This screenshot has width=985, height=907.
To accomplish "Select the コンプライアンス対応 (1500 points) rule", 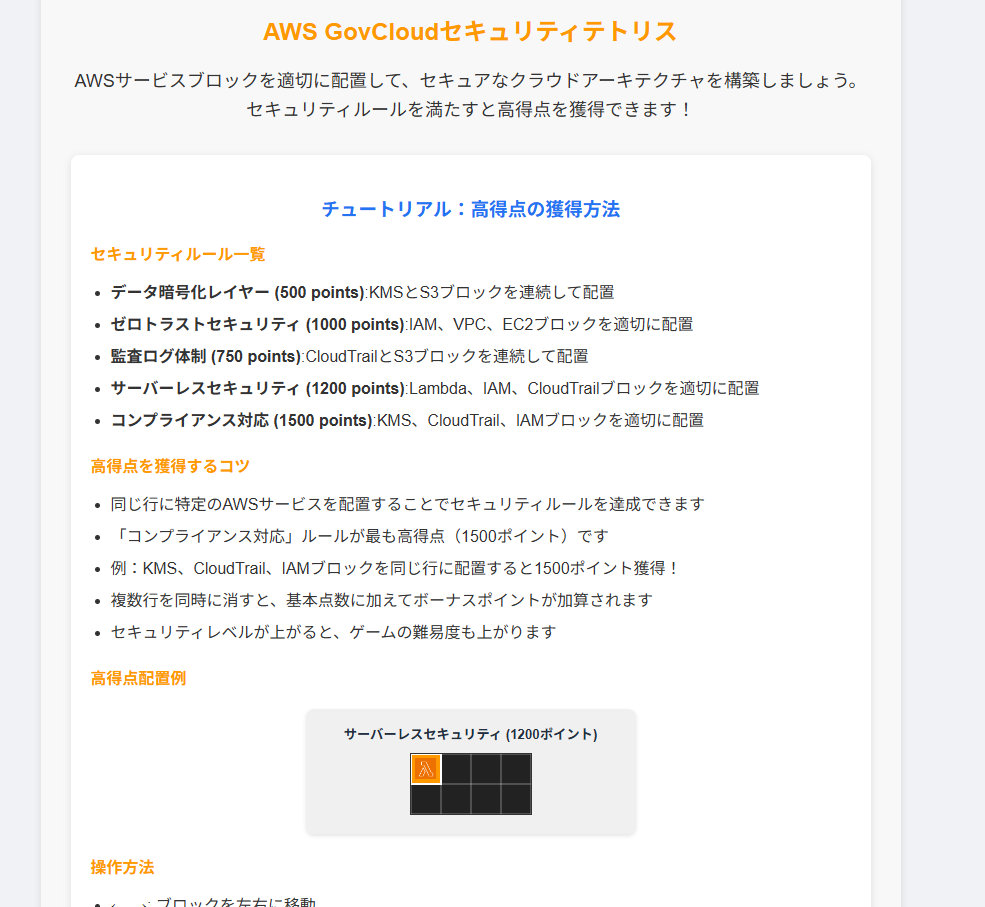I will (x=407, y=420).
